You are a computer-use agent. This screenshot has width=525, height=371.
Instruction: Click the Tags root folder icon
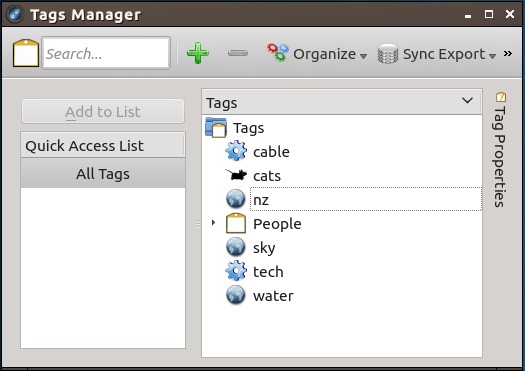pos(216,127)
